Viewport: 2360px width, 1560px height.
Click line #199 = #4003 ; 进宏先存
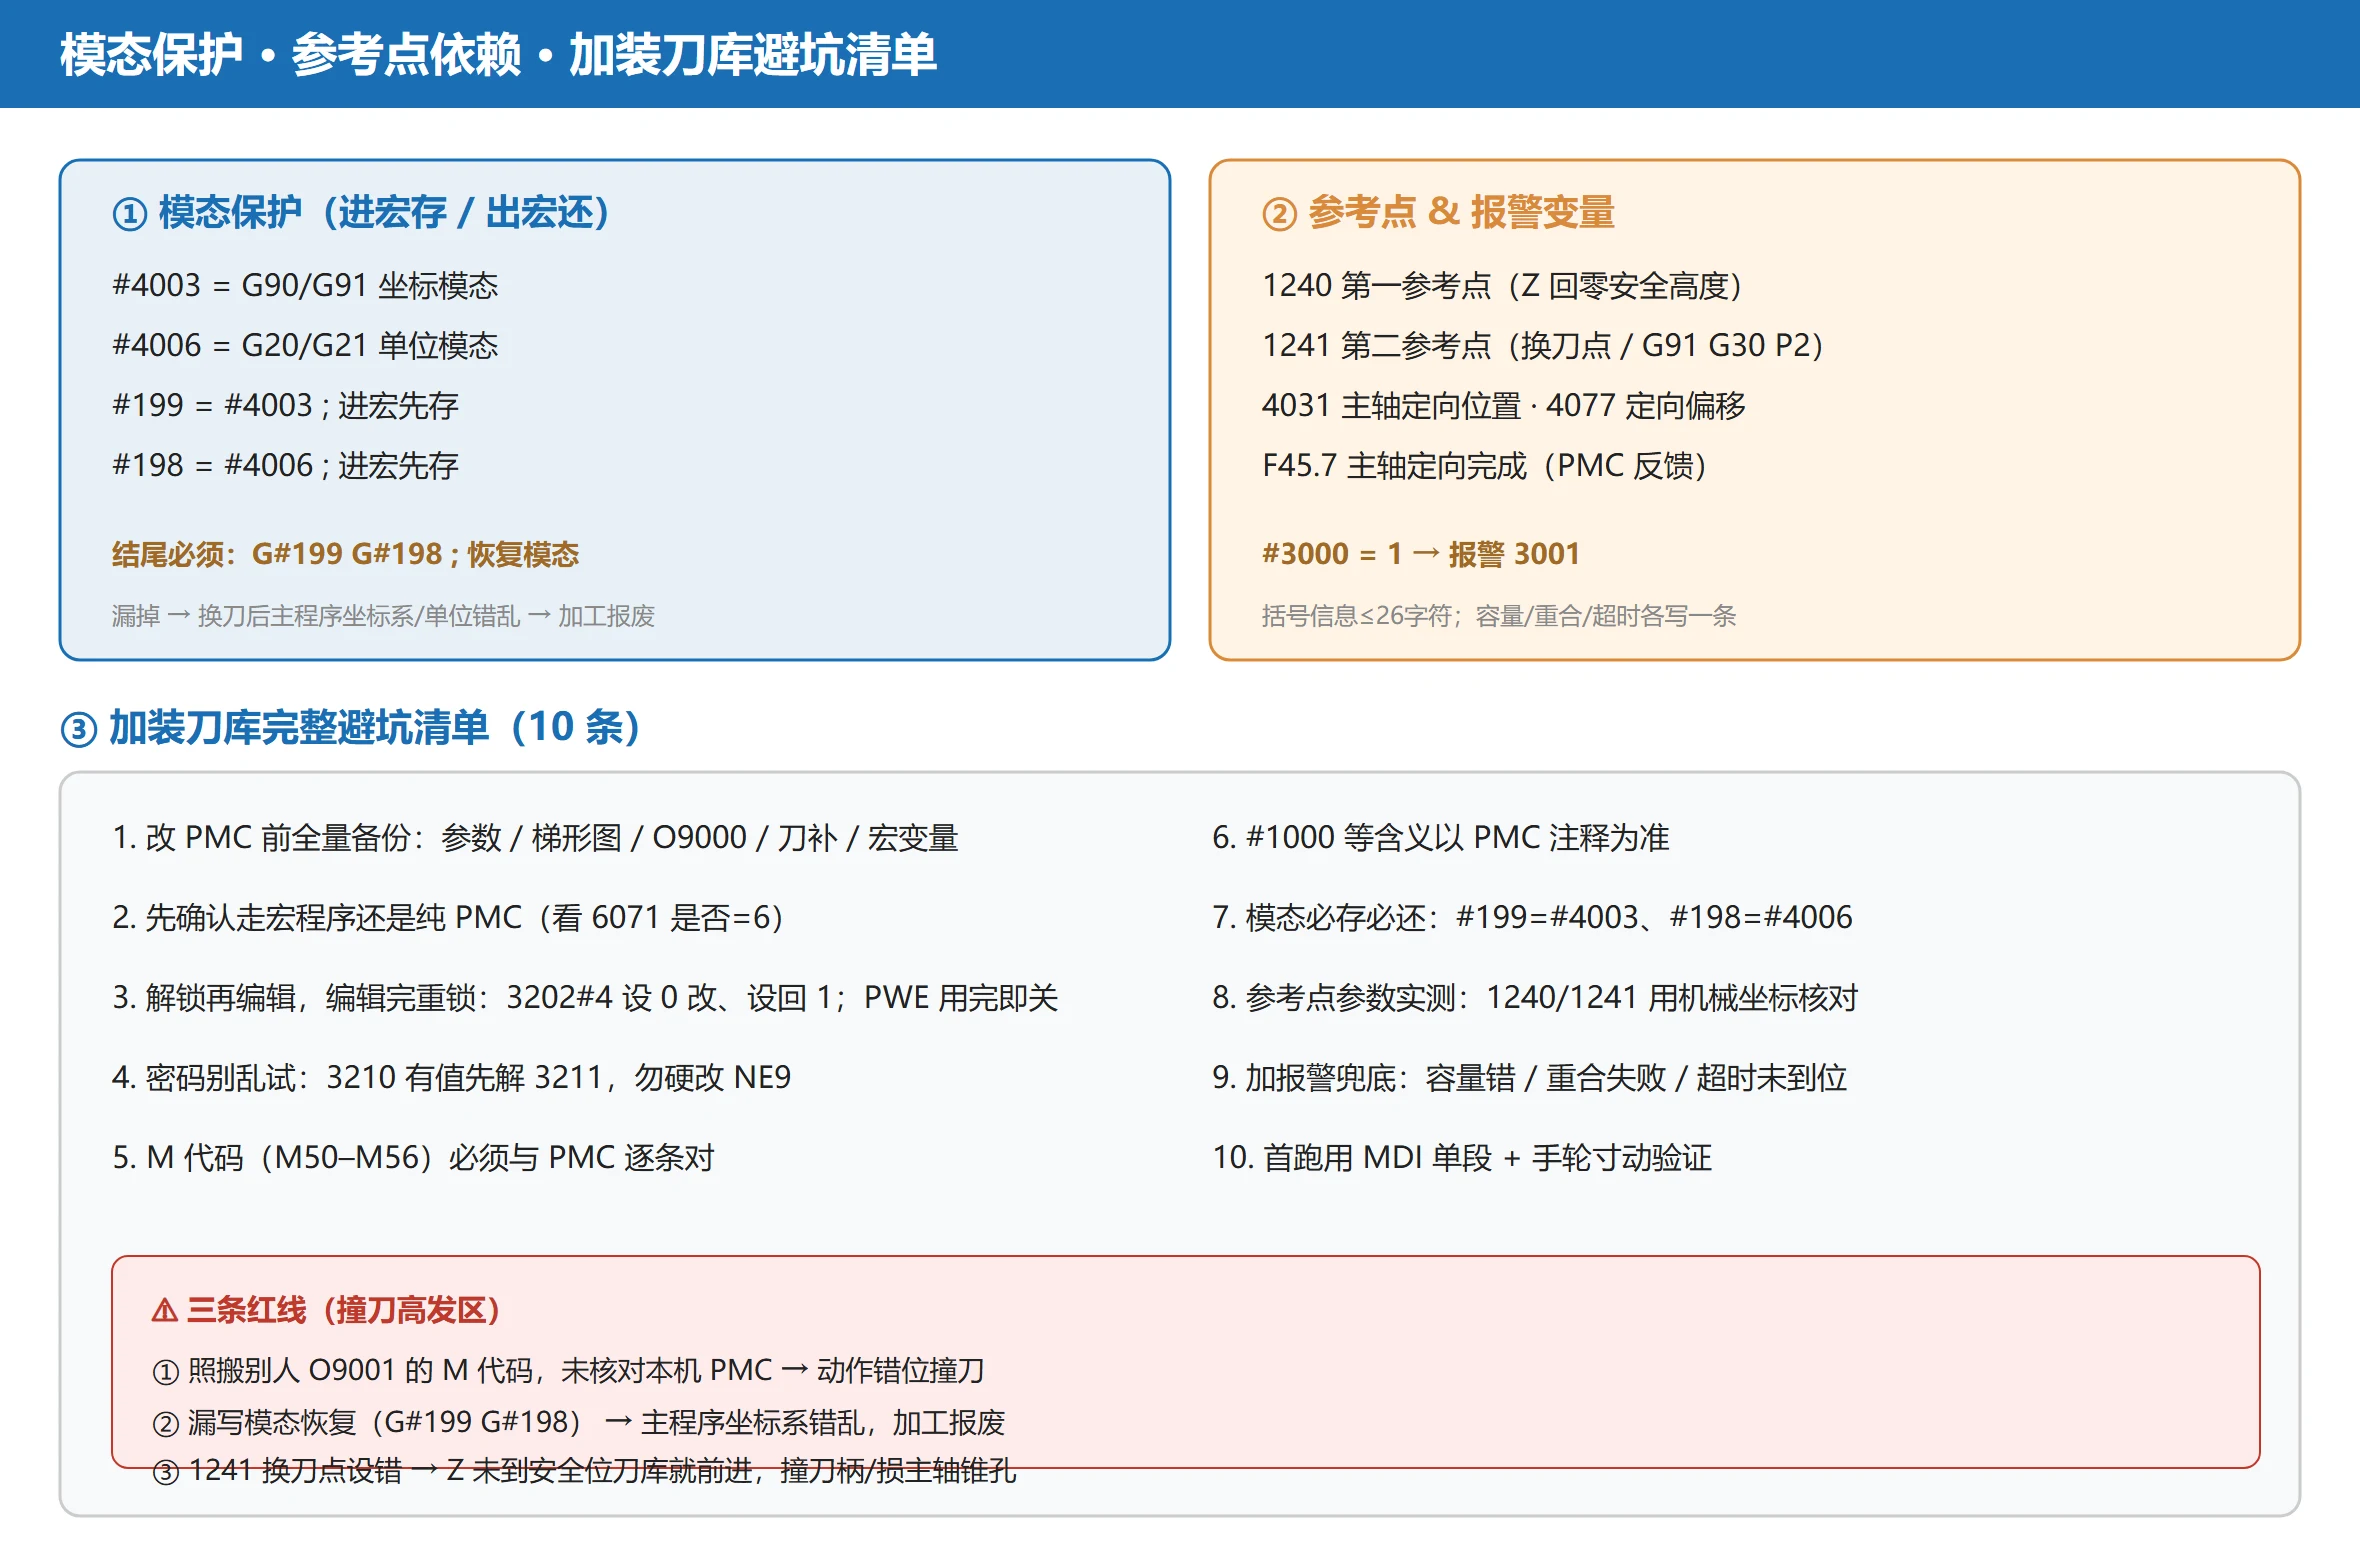[285, 406]
